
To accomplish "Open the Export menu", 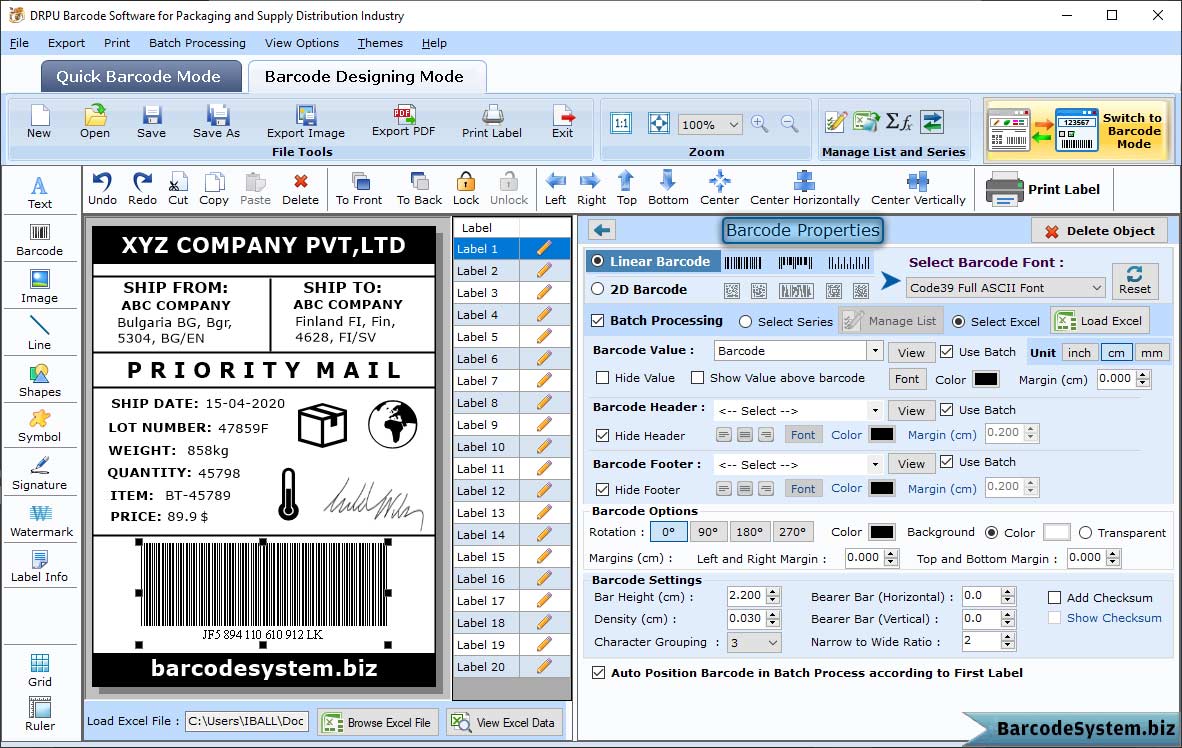I will (66, 43).
